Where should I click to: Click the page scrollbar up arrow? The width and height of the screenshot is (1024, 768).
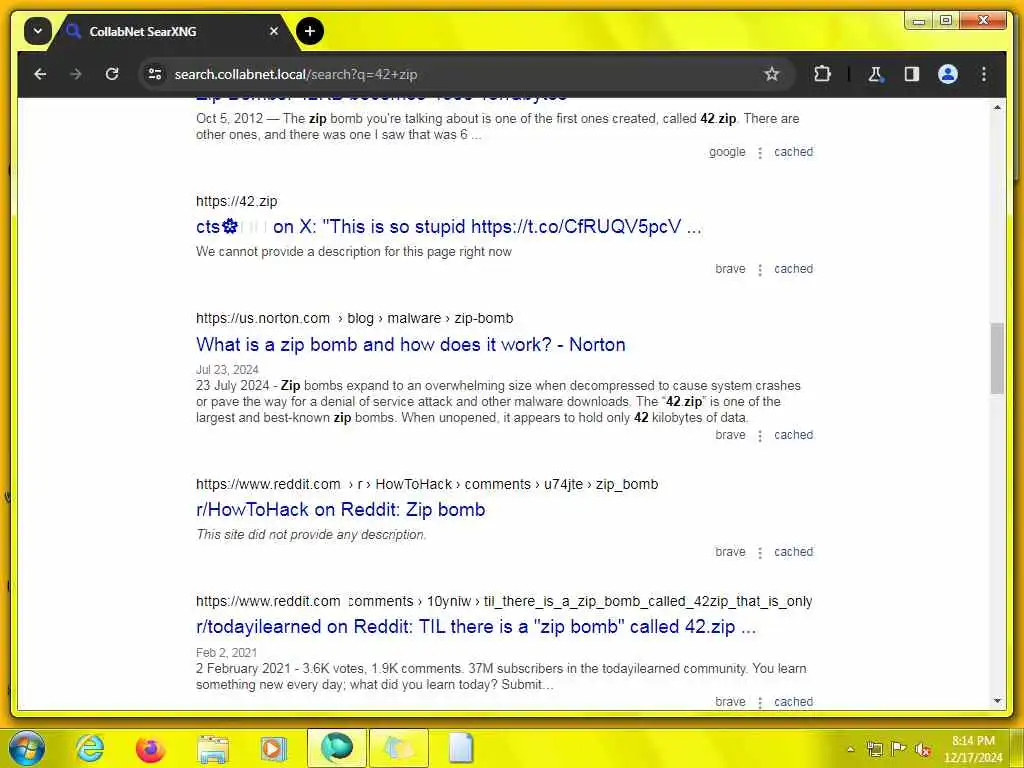point(997,106)
